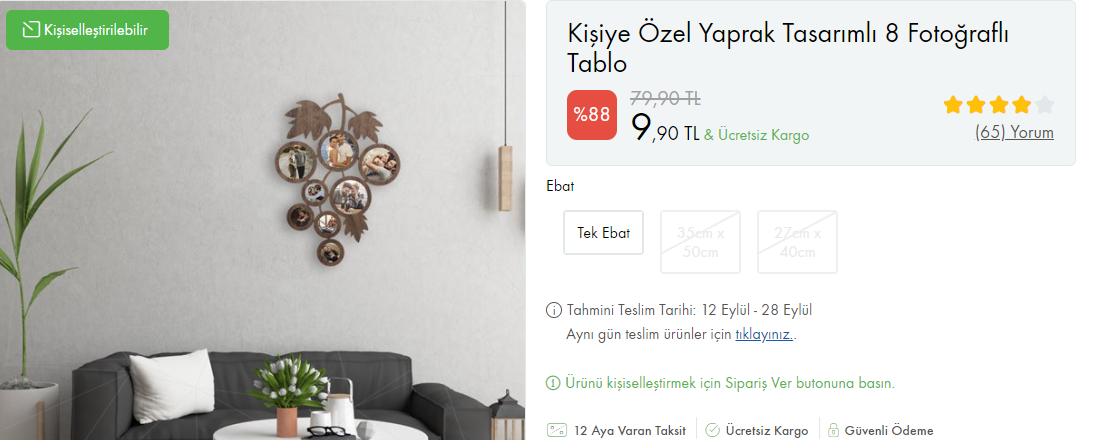
Task: Click the padlock icon next to Güvenli Ödeme
Action: (x=833, y=430)
